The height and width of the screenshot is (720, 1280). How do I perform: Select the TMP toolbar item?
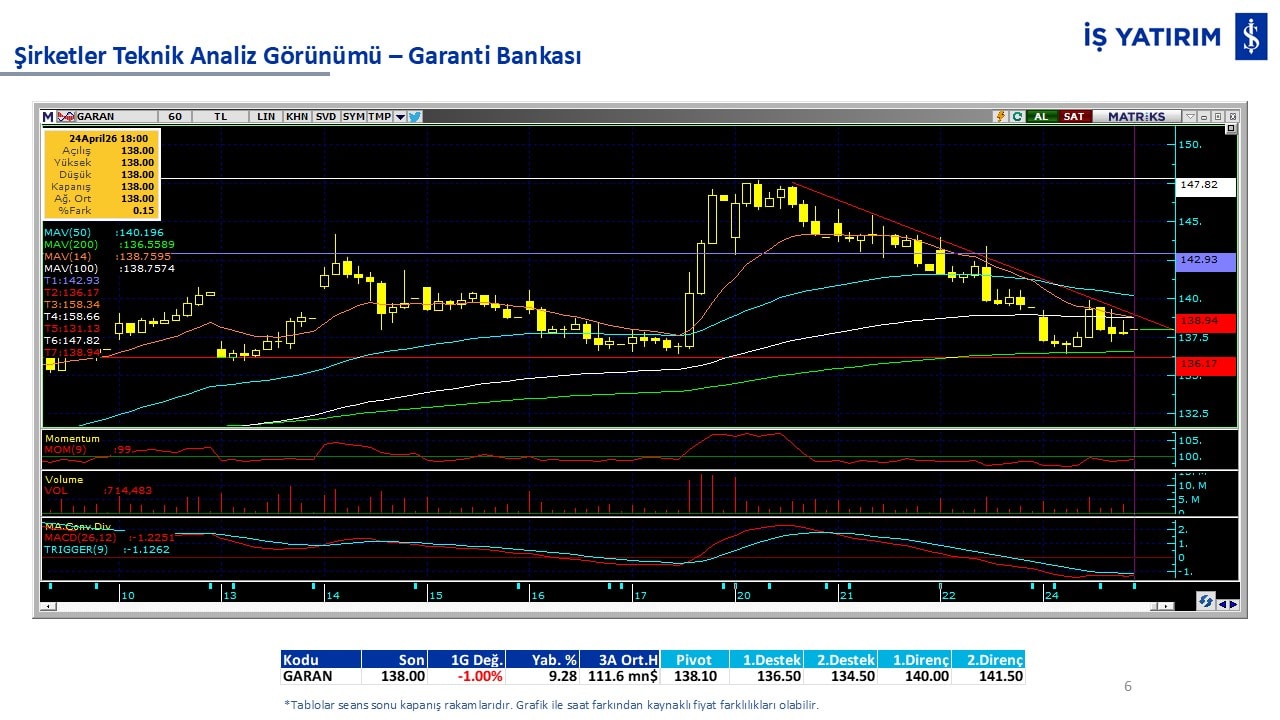379,116
